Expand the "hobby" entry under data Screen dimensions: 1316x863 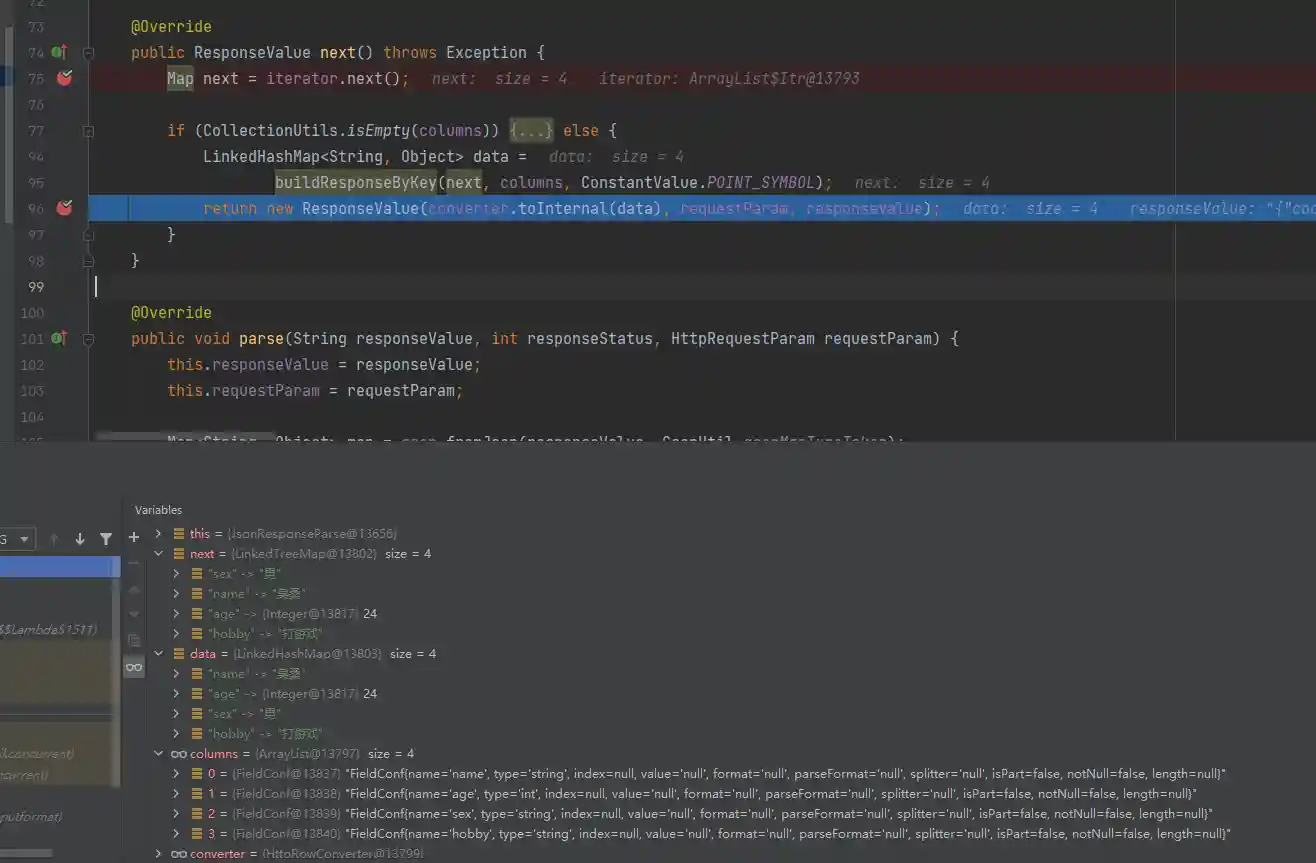click(176, 734)
